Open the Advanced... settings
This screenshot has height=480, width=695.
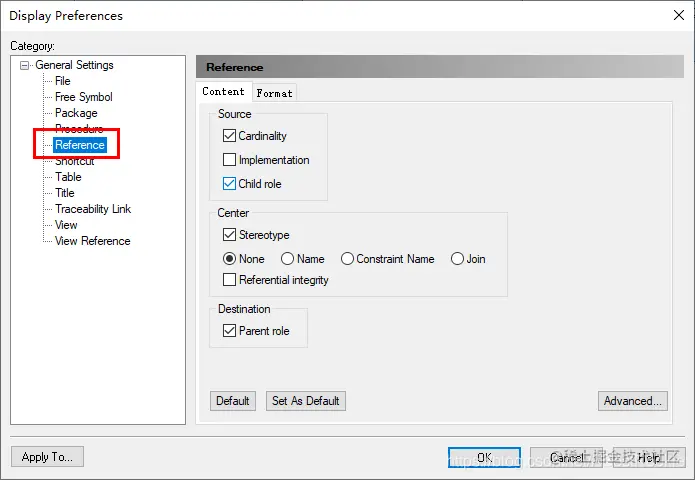pyautogui.click(x=633, y=401)
